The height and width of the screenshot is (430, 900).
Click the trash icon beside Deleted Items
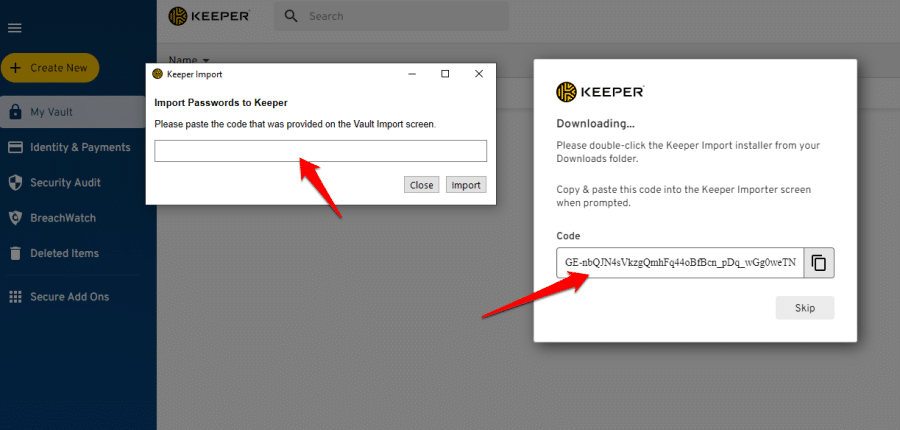(x=15, y=253)
